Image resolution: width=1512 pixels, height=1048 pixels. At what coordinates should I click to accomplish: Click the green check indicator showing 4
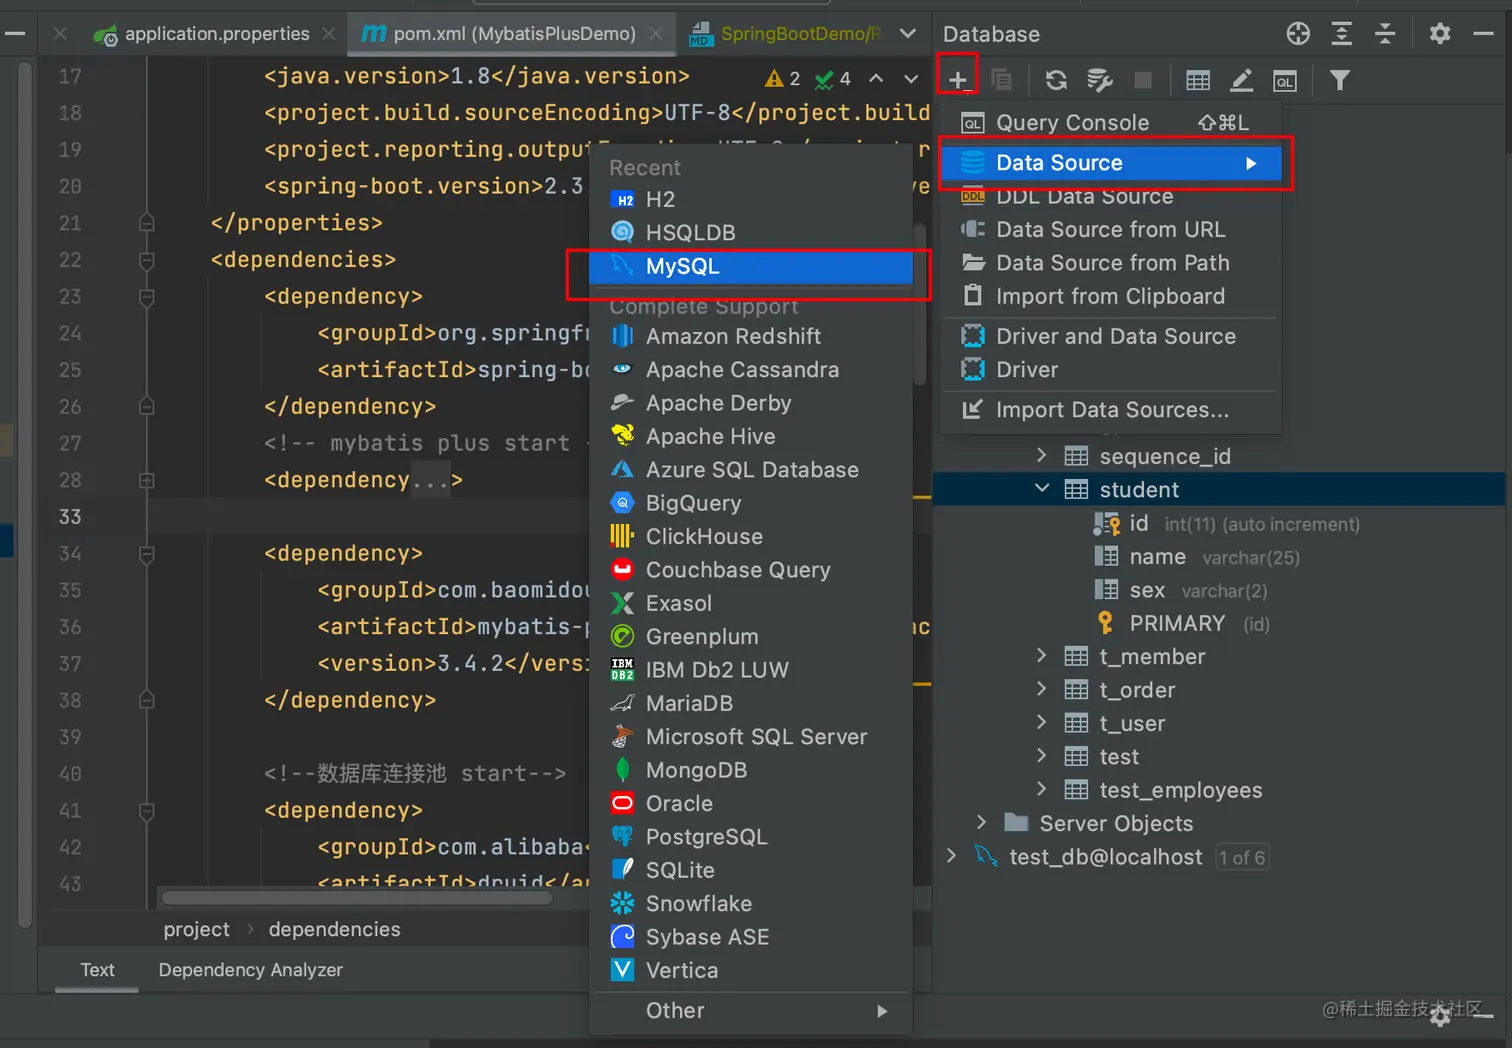pyautogui.click(x=832, y=78)
